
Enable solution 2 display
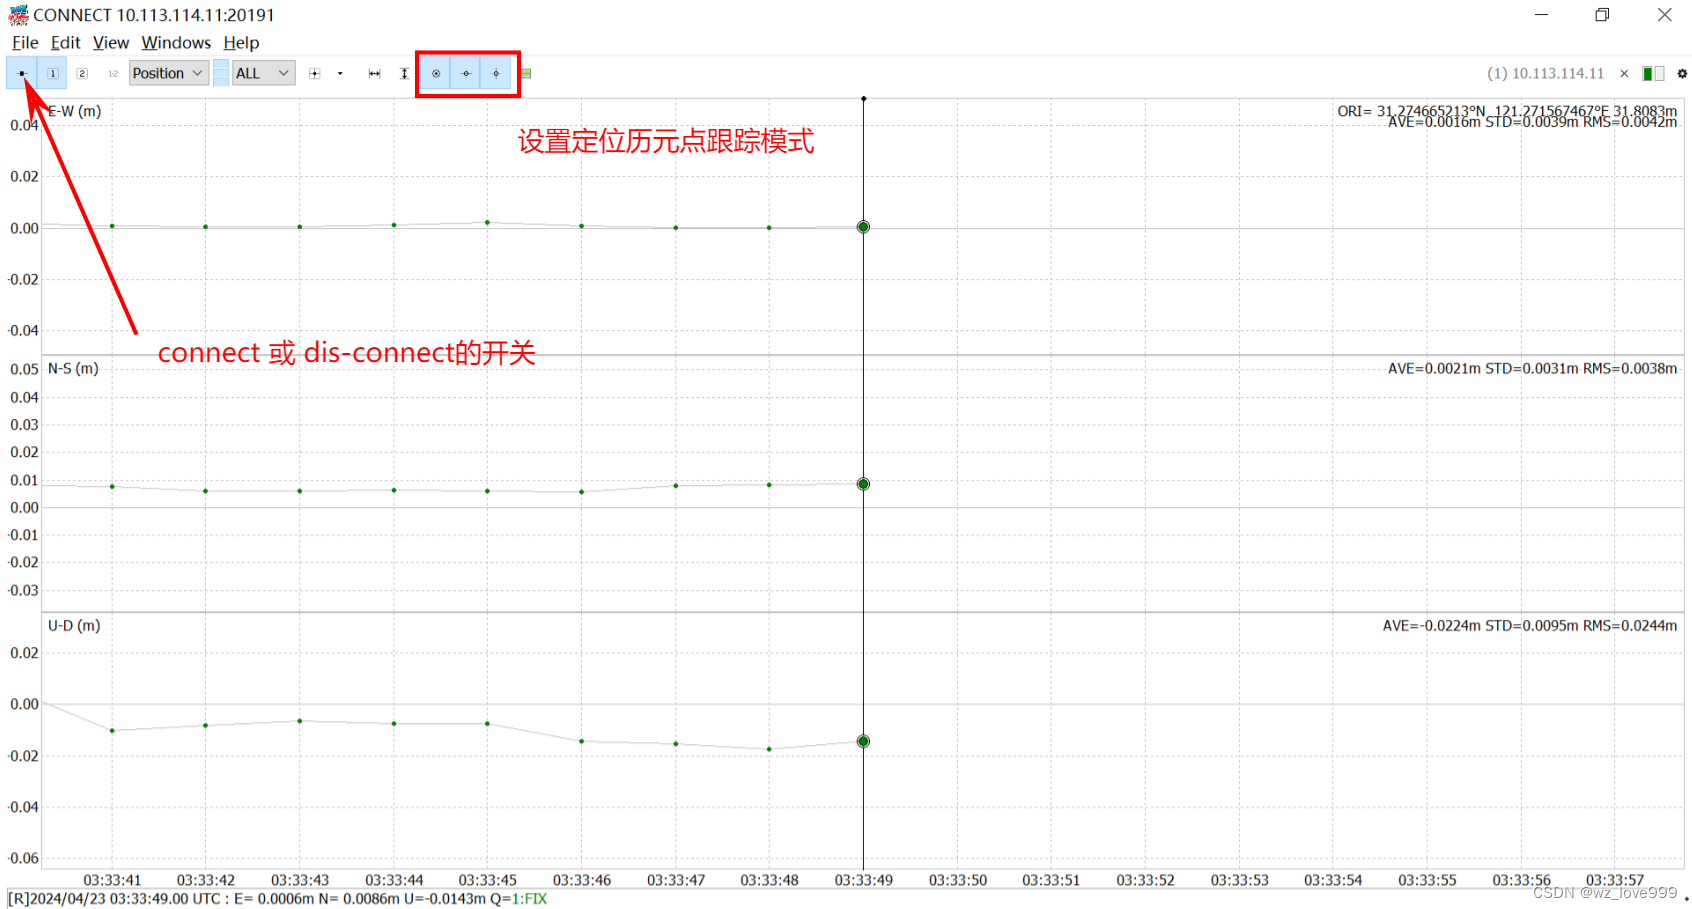coord(82,73)
